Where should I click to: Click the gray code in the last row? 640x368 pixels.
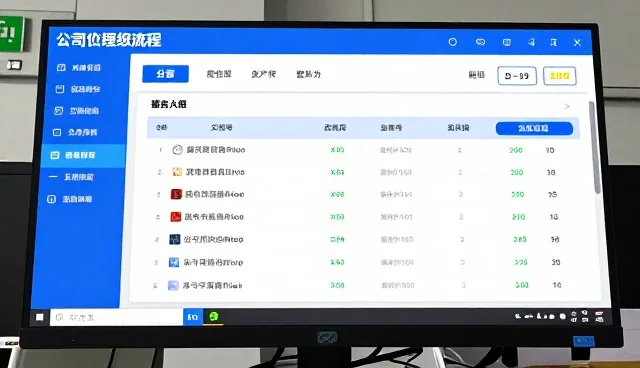(x=398, y=285)
